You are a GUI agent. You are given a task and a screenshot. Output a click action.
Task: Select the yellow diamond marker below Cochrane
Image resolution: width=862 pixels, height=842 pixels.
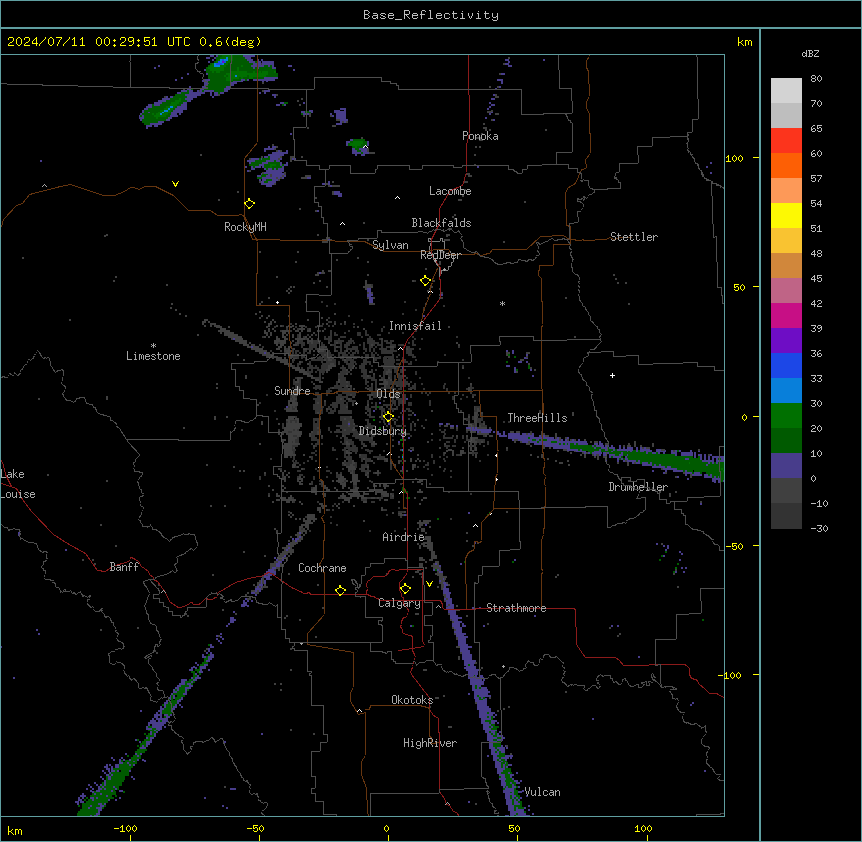(x=340, y=590)
